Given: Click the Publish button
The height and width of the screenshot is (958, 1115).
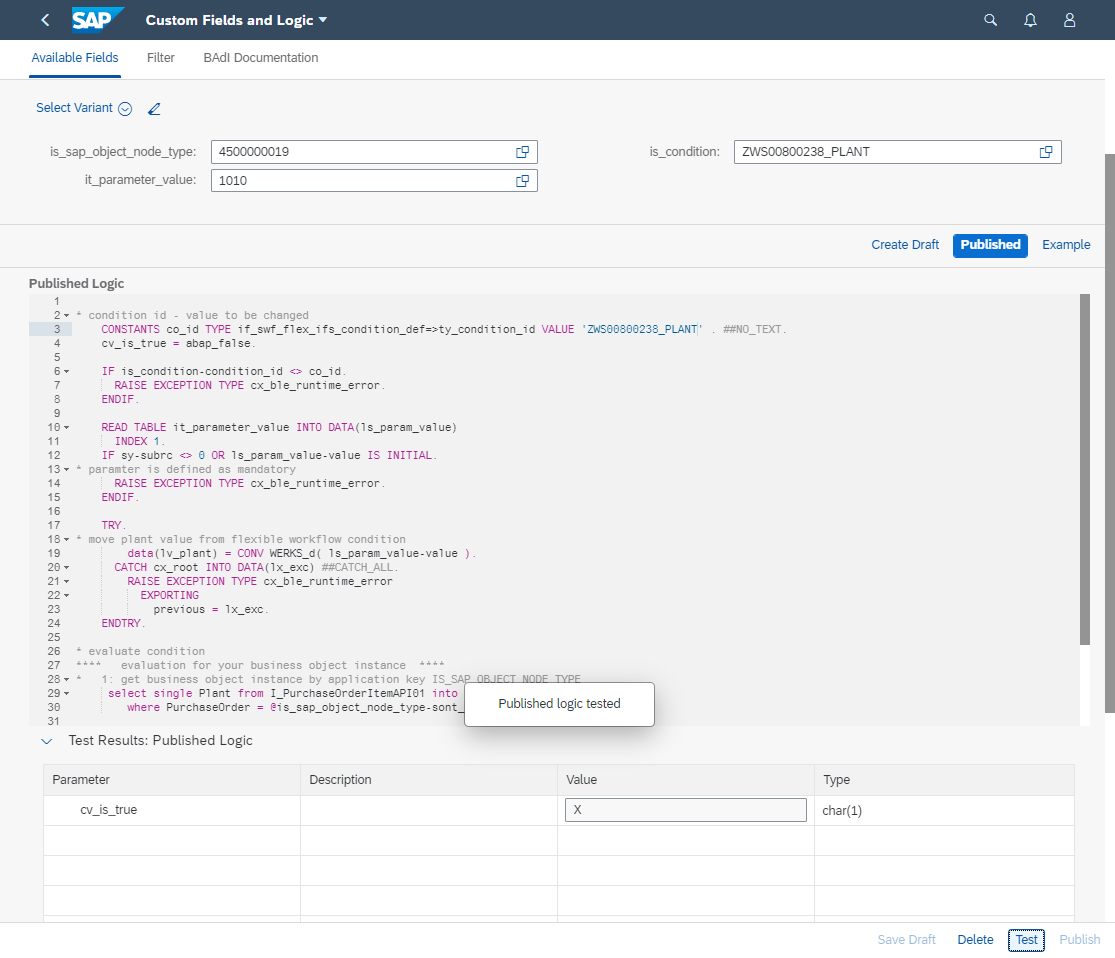Looking at the screenshot, I should point(1079,940).
